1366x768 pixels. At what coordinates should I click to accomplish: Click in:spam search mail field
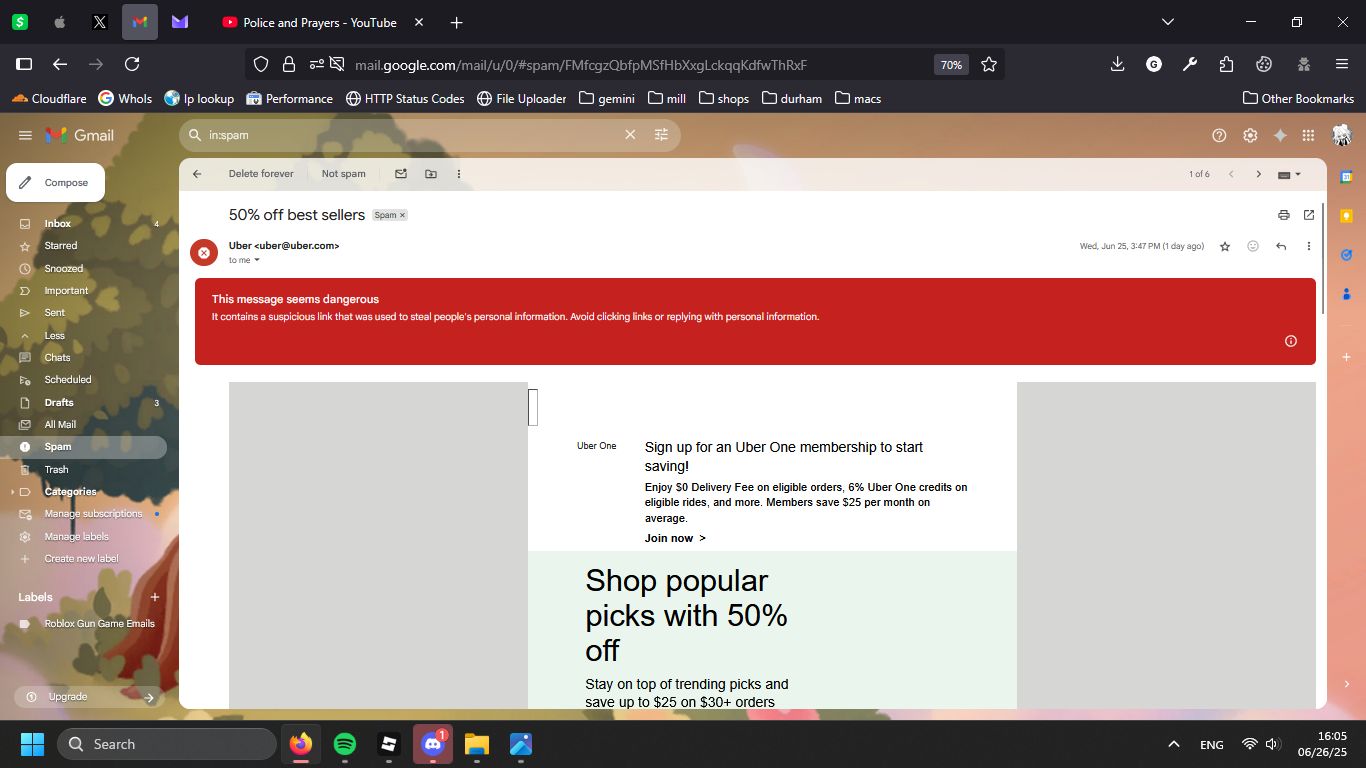pyautogui.click(x=410, y=135)
